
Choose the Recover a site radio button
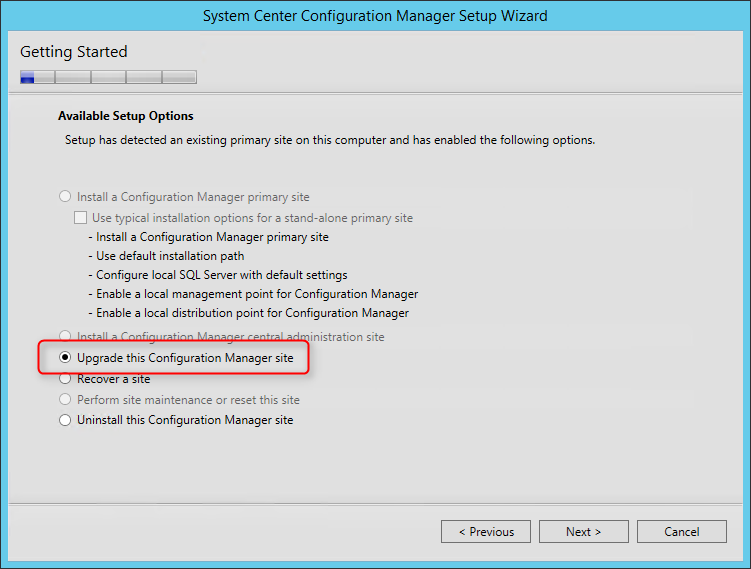pyautogui.click(x=65, y=378)
